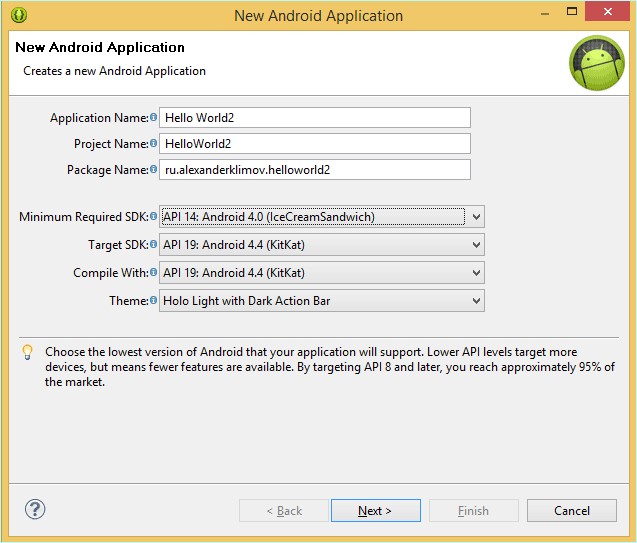Open the Target SDK dropdown
Image resolution: width=637 pixels, height=543 pixels.
(321, 244)
